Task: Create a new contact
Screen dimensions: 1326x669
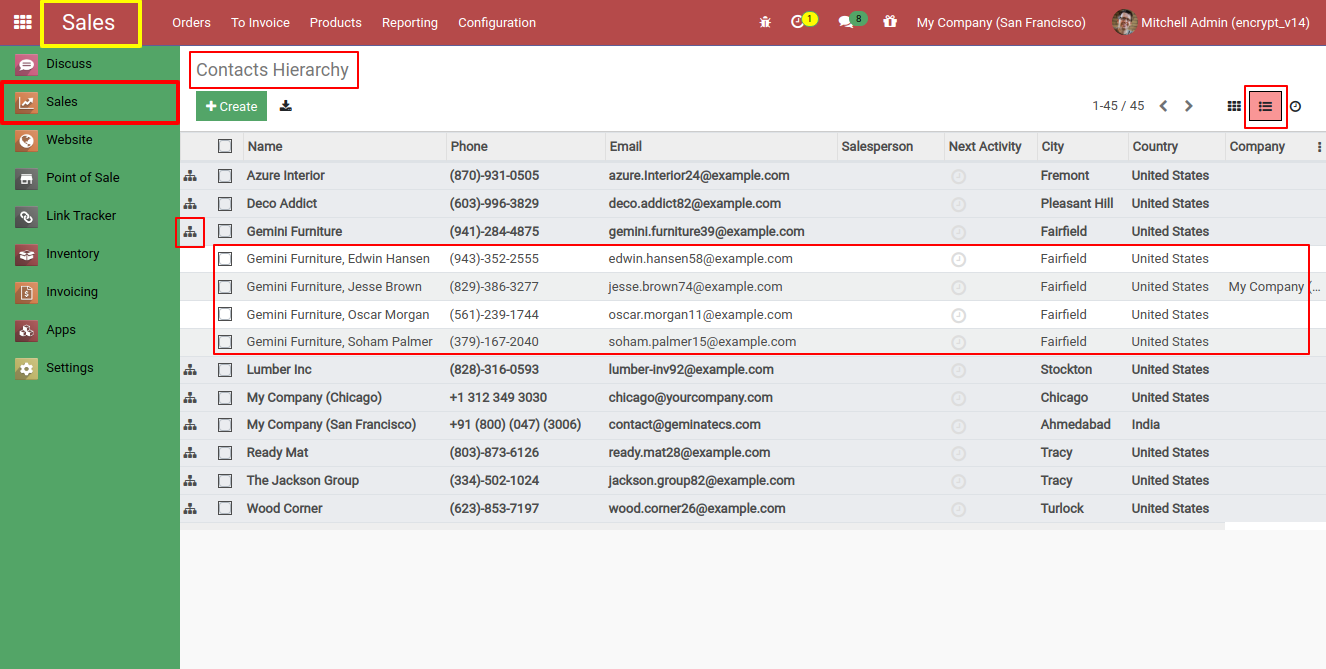Action: tap(231, 105)
